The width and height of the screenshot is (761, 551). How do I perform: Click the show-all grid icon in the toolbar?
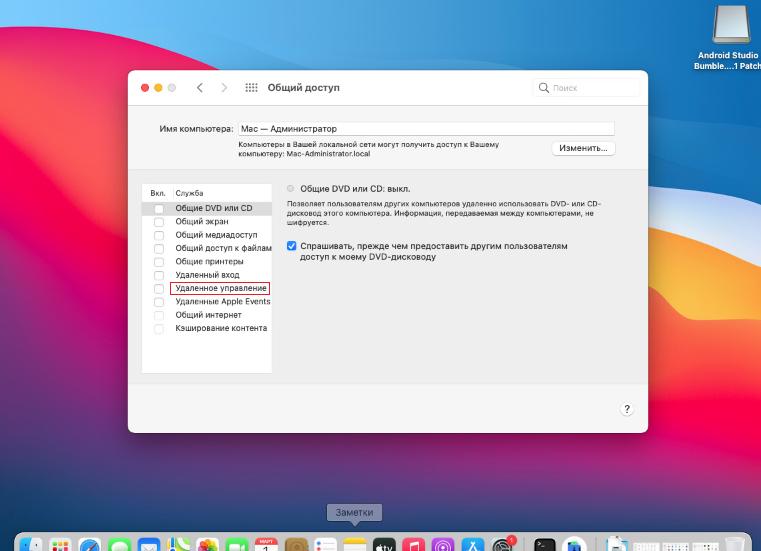click(251, 88)
